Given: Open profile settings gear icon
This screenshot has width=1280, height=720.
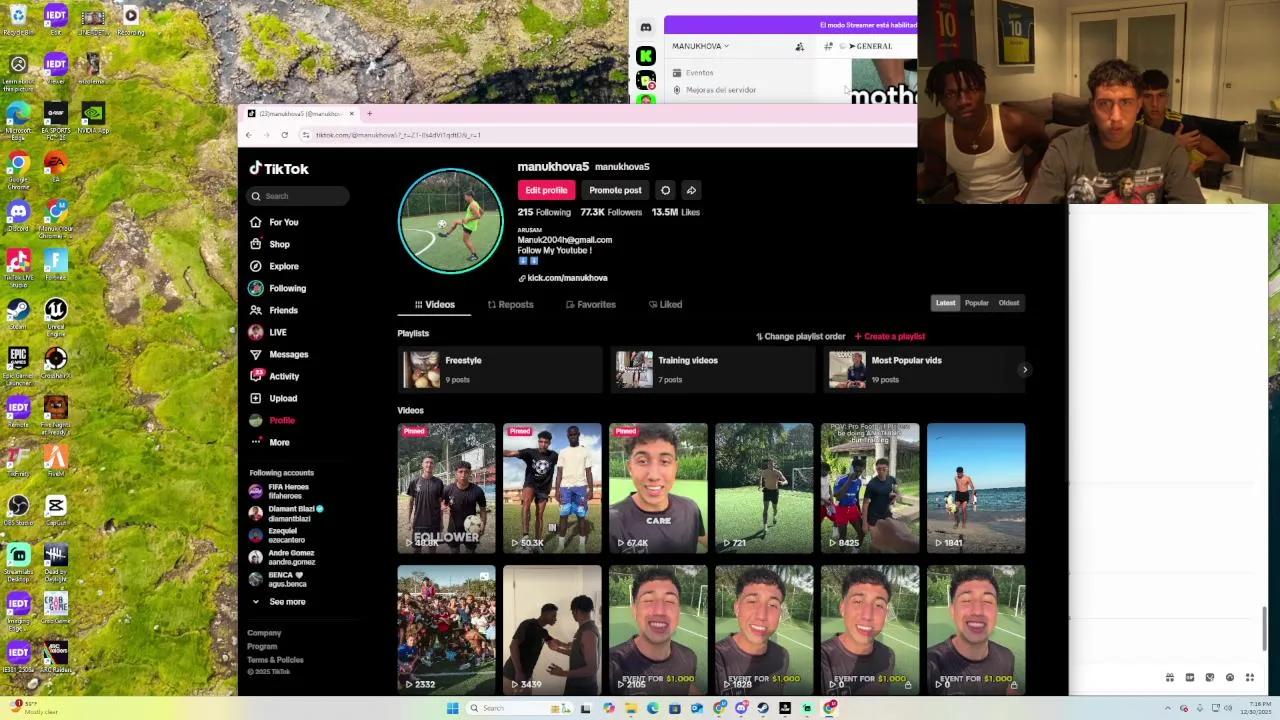Looking at the screenshot, I should [x=665, y=190].
